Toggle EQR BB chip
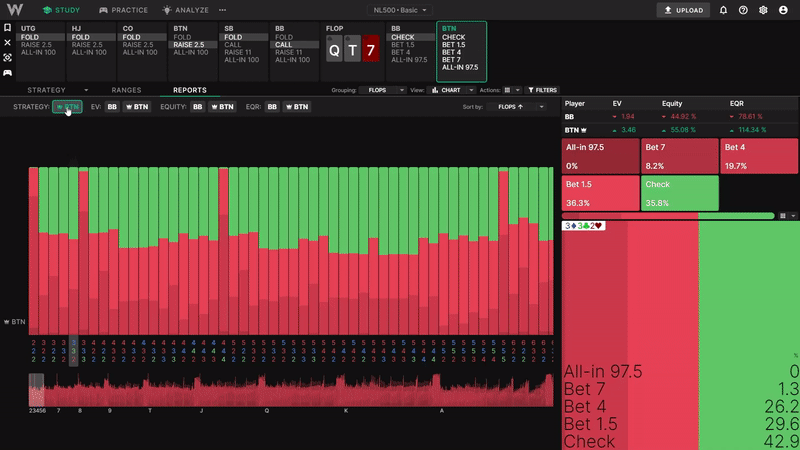Image resolution: width=800 pixels, height=450 pixels. [x=272, y=107]
